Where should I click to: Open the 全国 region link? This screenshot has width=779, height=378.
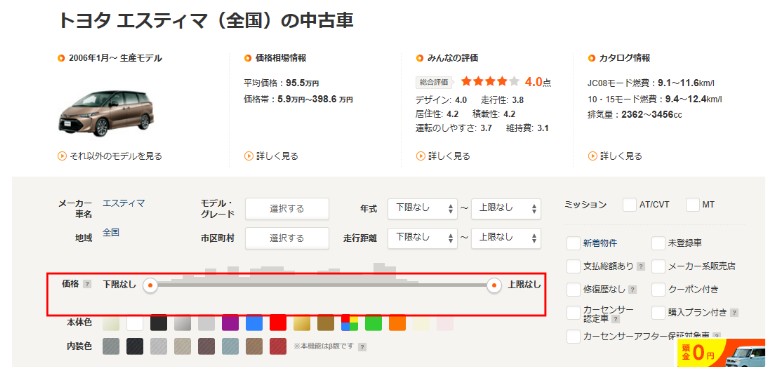click(111, 232)
